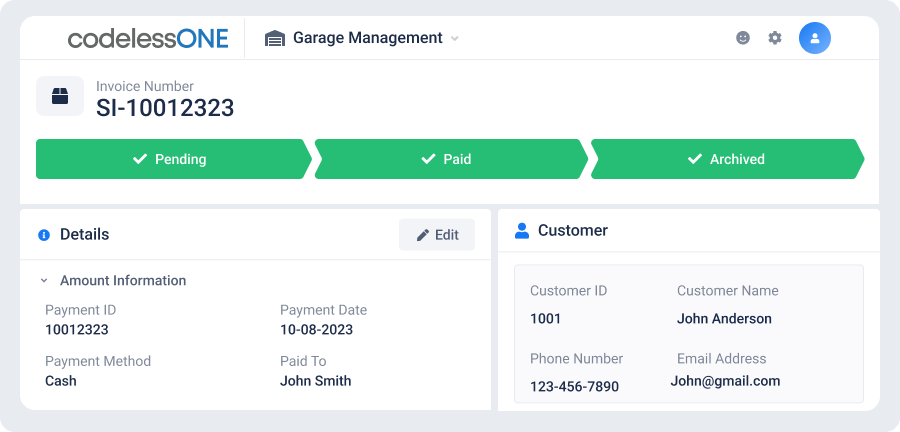The height and width of the screenshot is (432, 900).
Task: Open the user profile avatar
Action: click(x=814, y=38)
